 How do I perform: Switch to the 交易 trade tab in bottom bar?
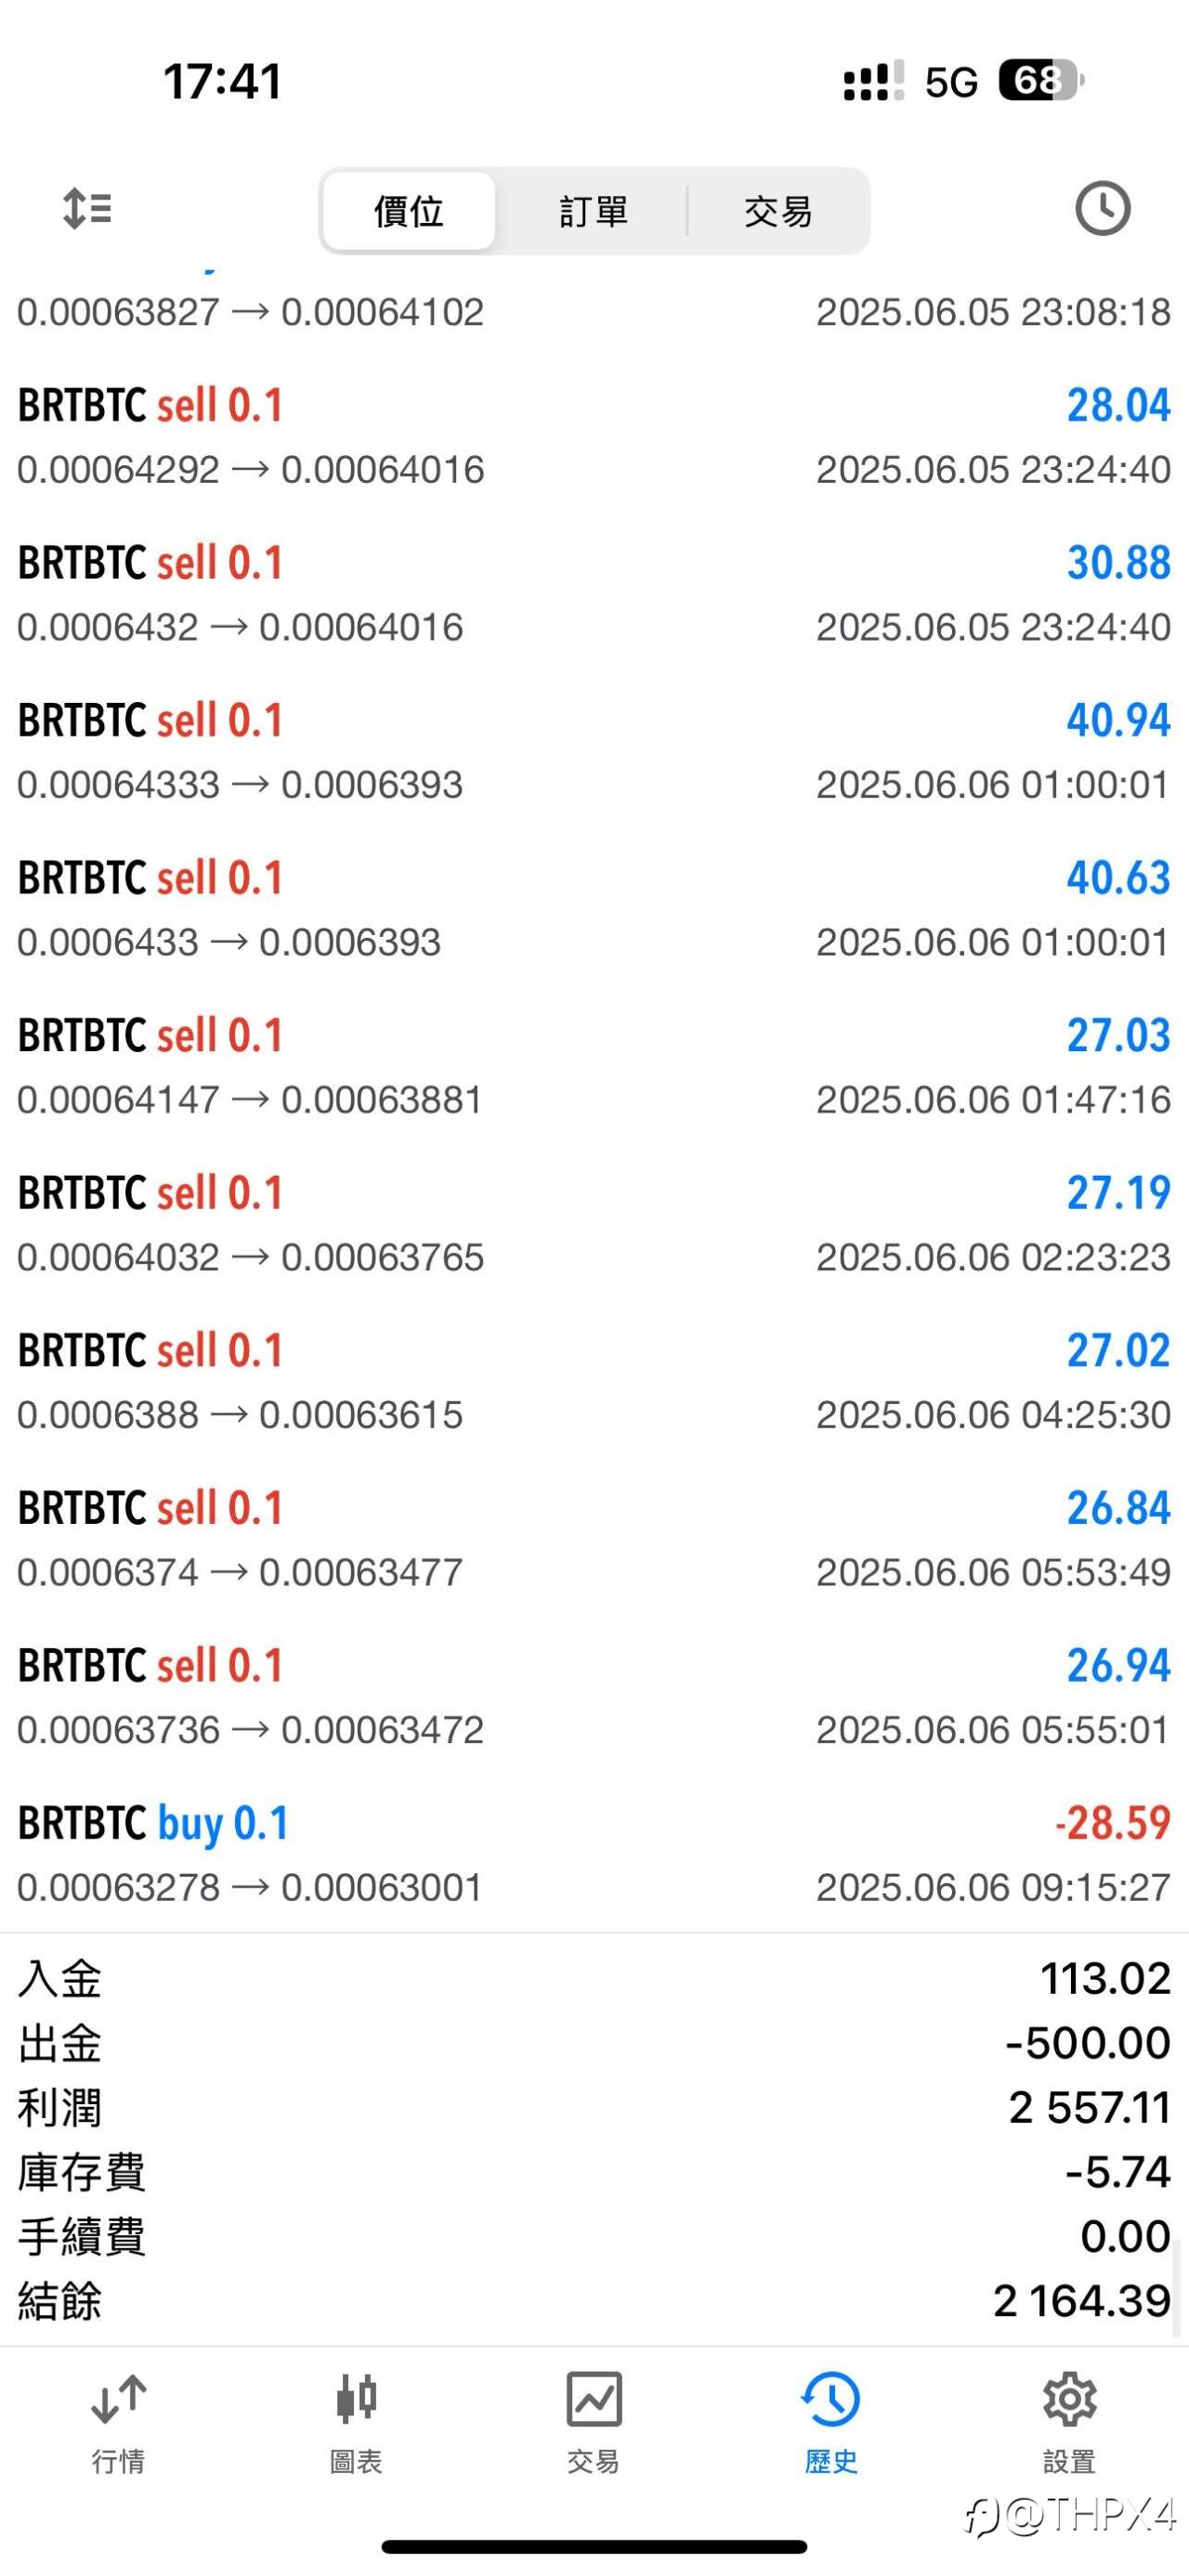[x=594, y=2424]
